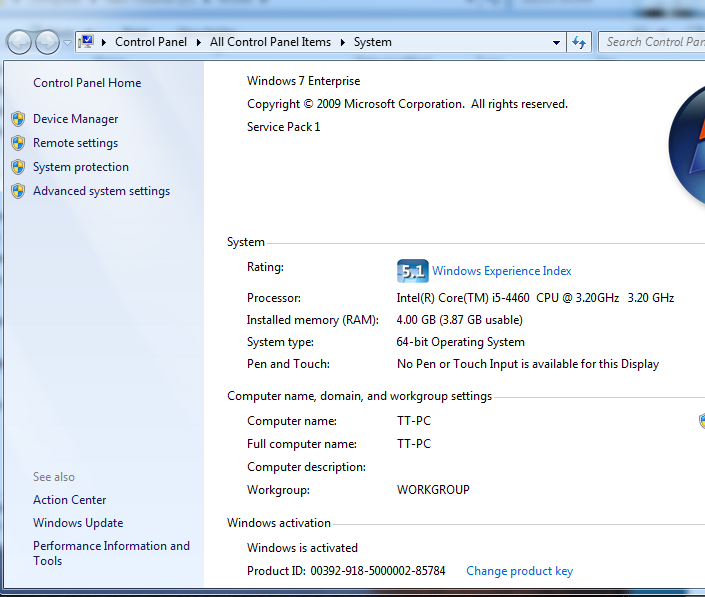Expand arrow after Control Panel breadcrumb
Viewport: 705px width, 597px height.
coord(199,42)
